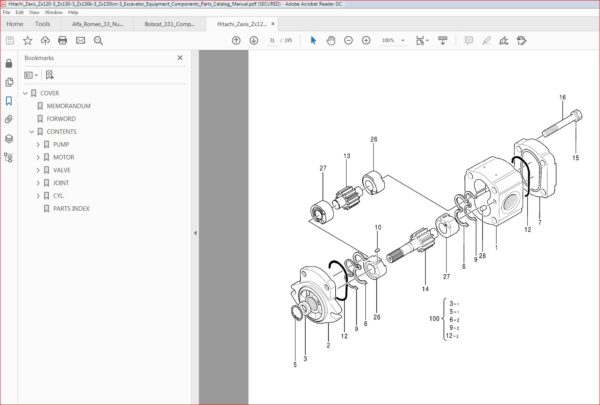Select the PUMP bookmark label
This screenshot has height=405, width=600.
61,145
